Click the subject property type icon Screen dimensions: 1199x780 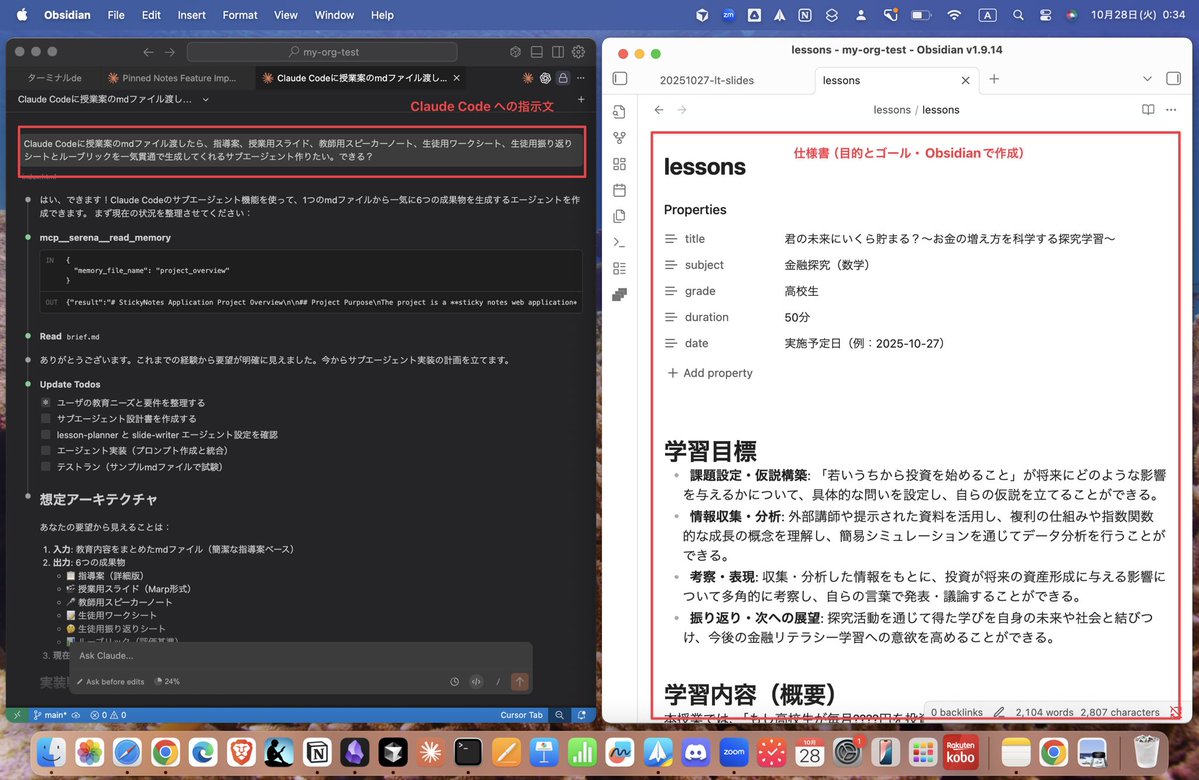(671, 265)
